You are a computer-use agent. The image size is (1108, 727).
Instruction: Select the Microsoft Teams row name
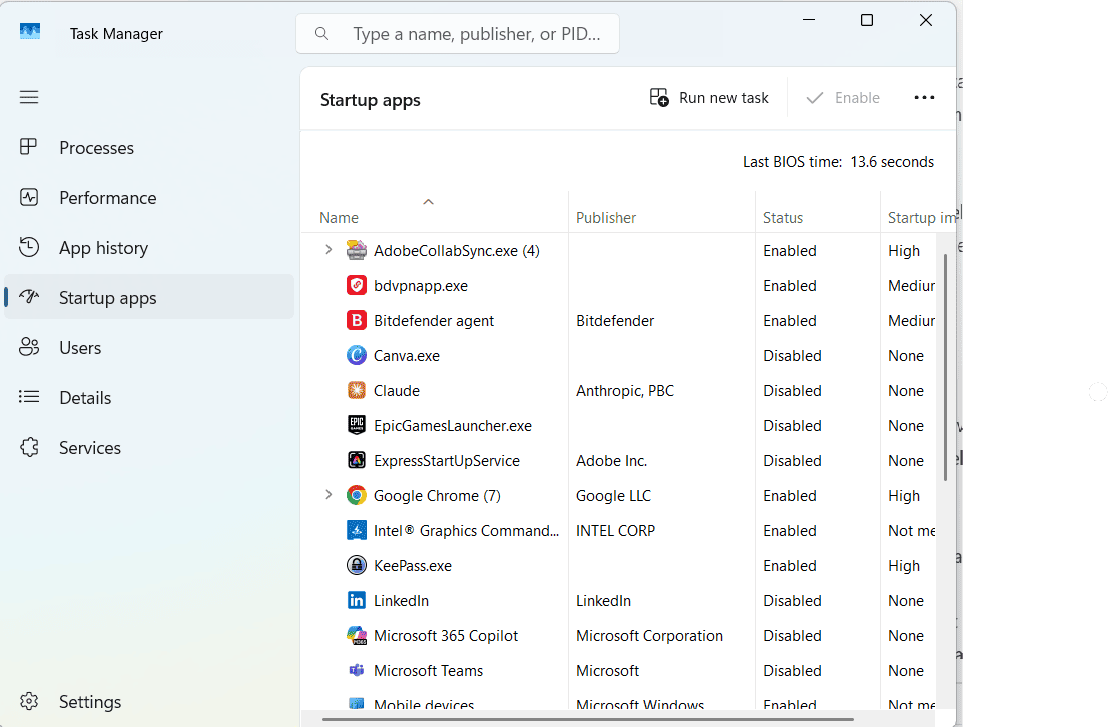(428, 670)
